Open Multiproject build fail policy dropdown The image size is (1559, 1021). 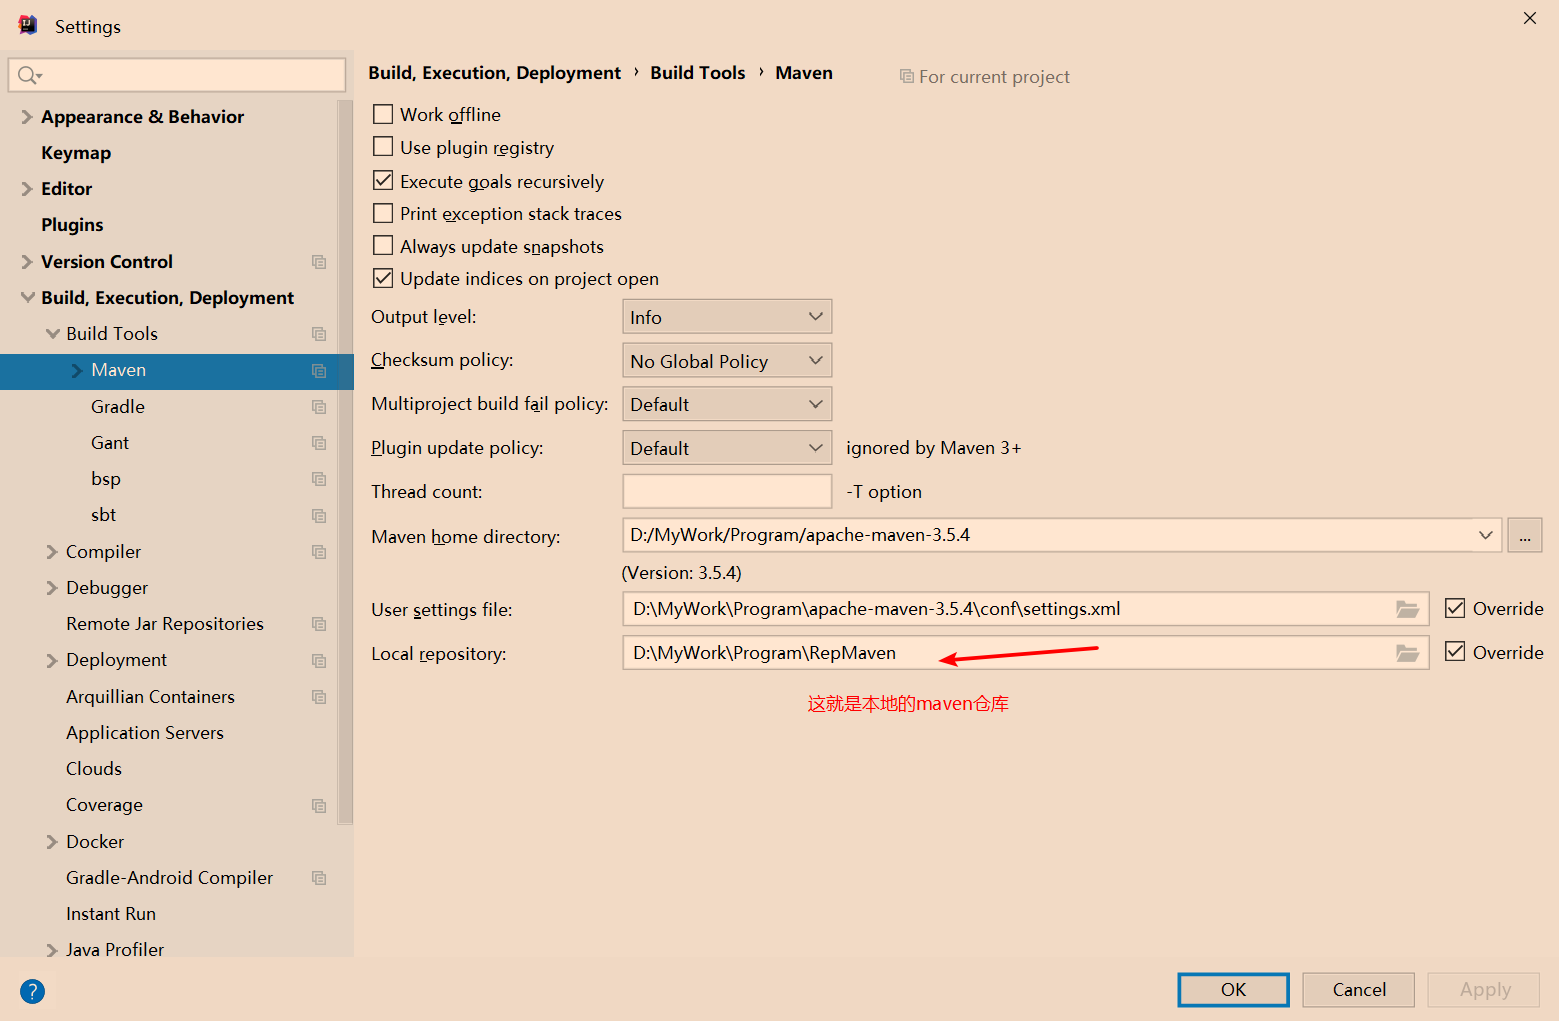[x=727, y=404]
